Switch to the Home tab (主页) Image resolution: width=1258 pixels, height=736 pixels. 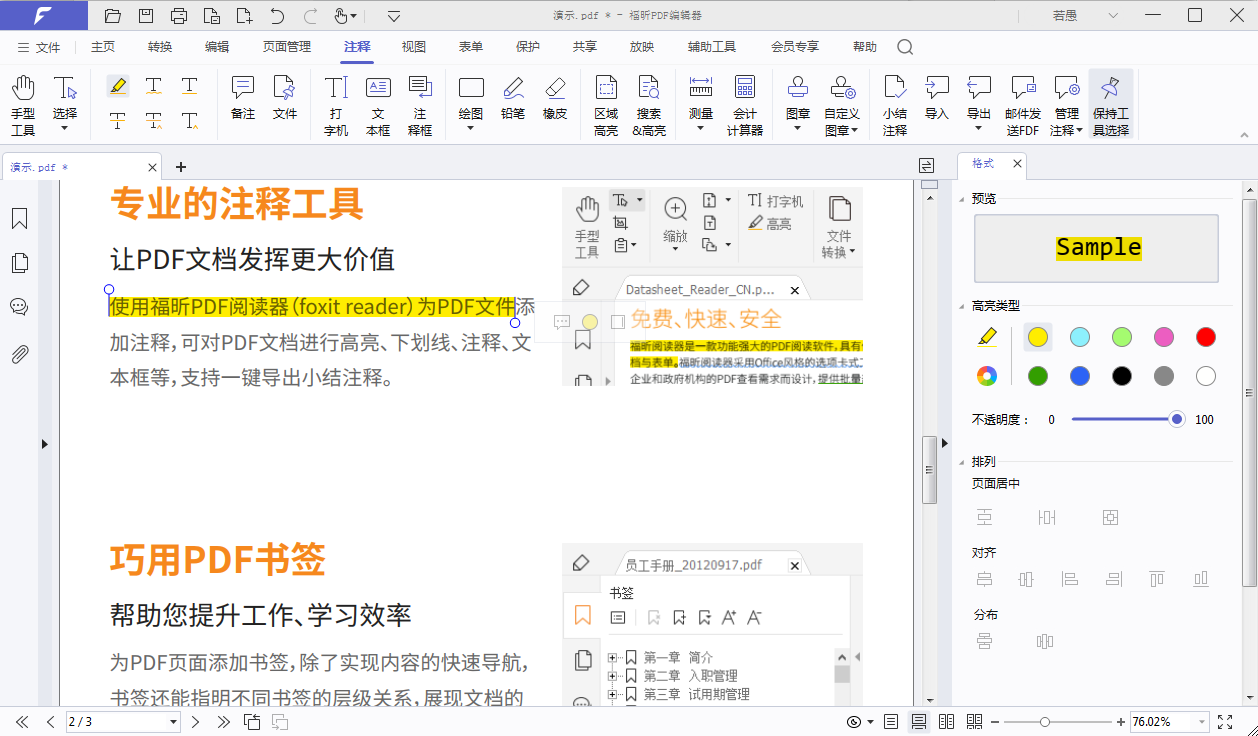(103, 47)
